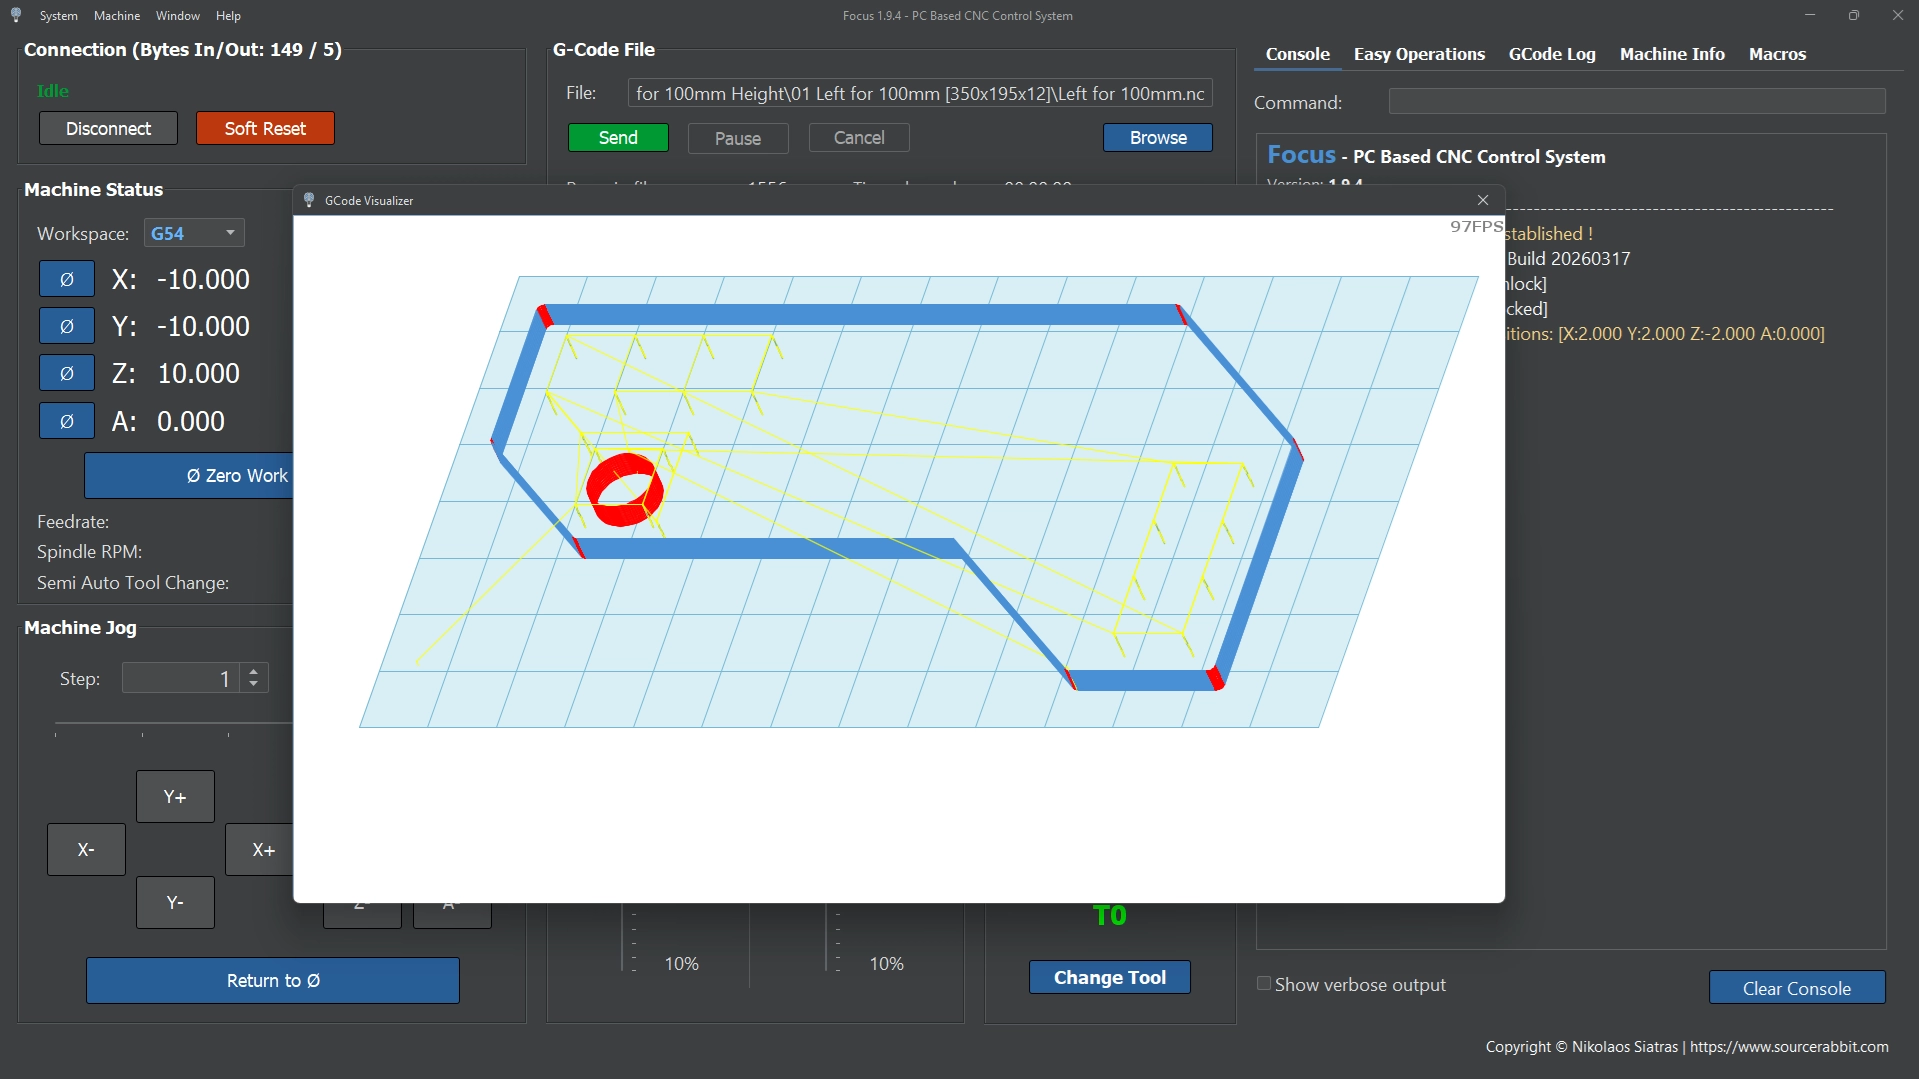Enable Show verbose output checkbox
This screenshot has width=1919, height=1079.
(1264, 984)
